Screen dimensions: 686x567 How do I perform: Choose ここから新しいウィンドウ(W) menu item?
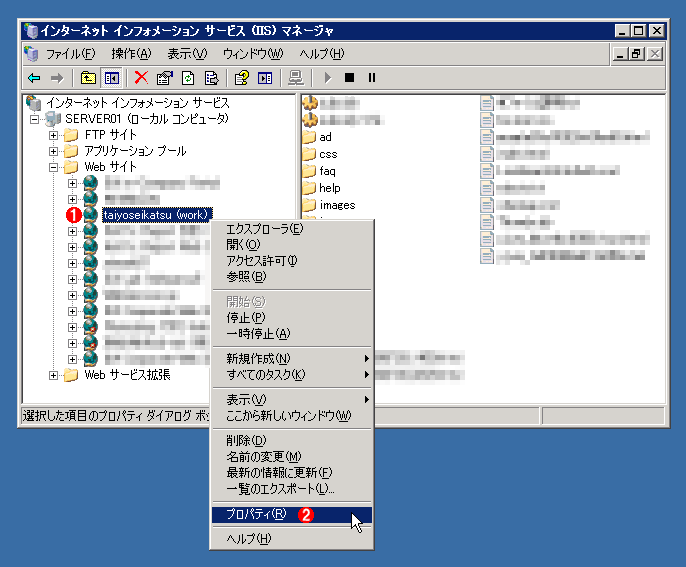(x=292, y=416)
